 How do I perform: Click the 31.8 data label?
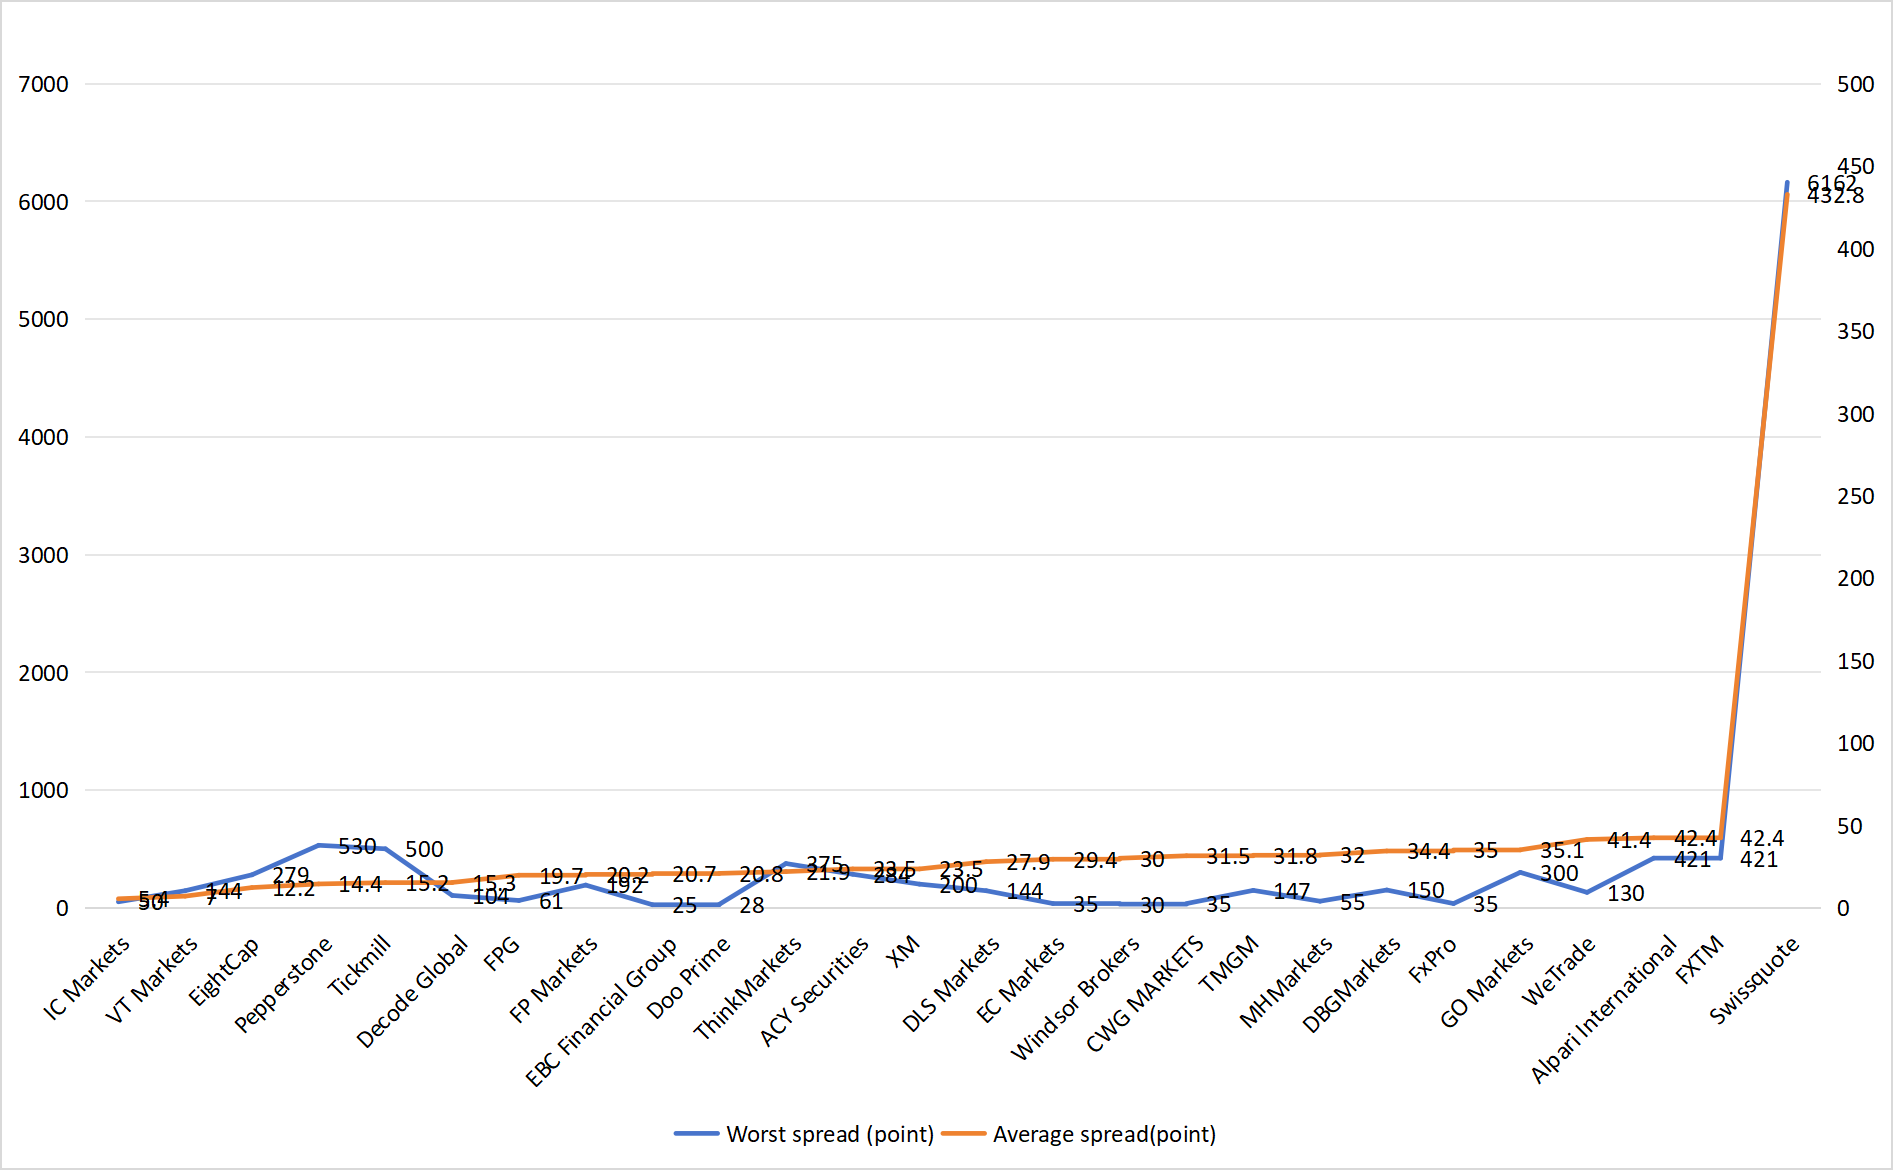pos(1295,856)
